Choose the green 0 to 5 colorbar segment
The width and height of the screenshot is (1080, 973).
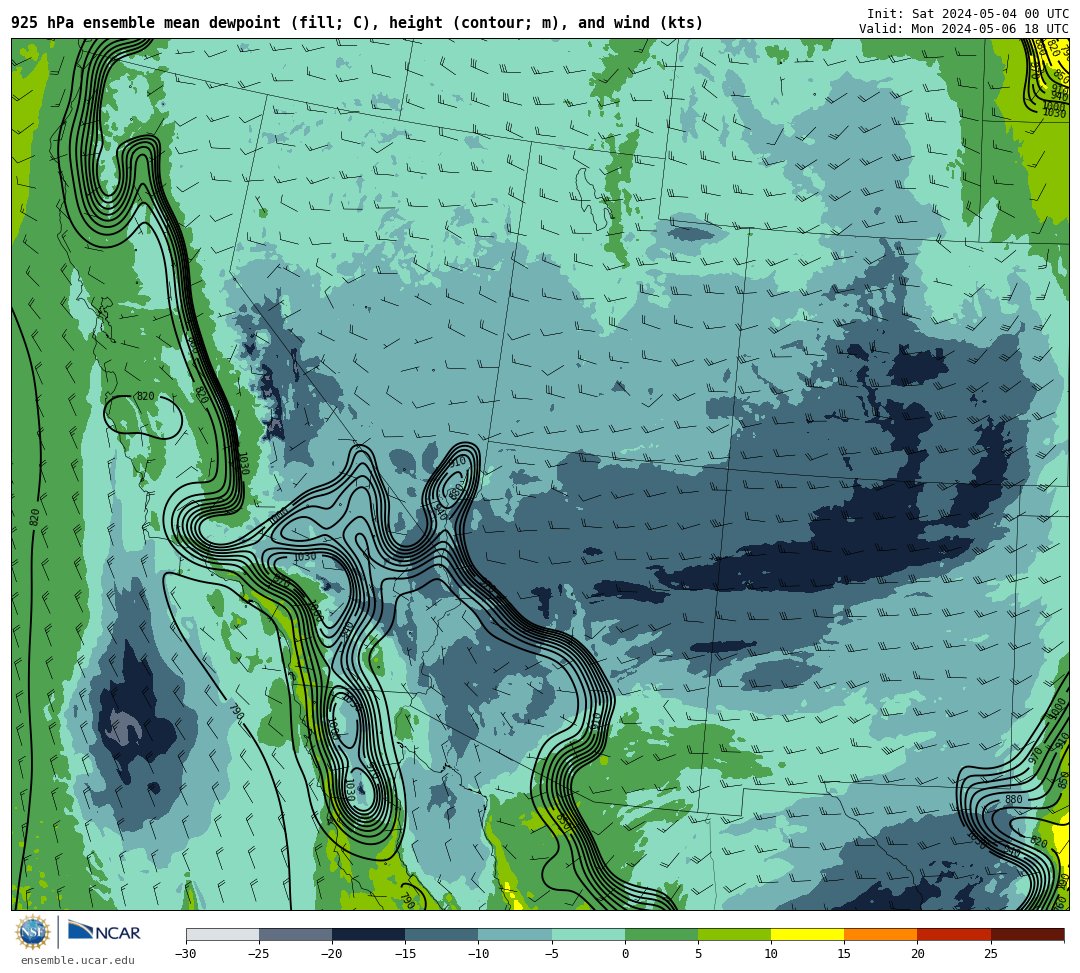661,934
